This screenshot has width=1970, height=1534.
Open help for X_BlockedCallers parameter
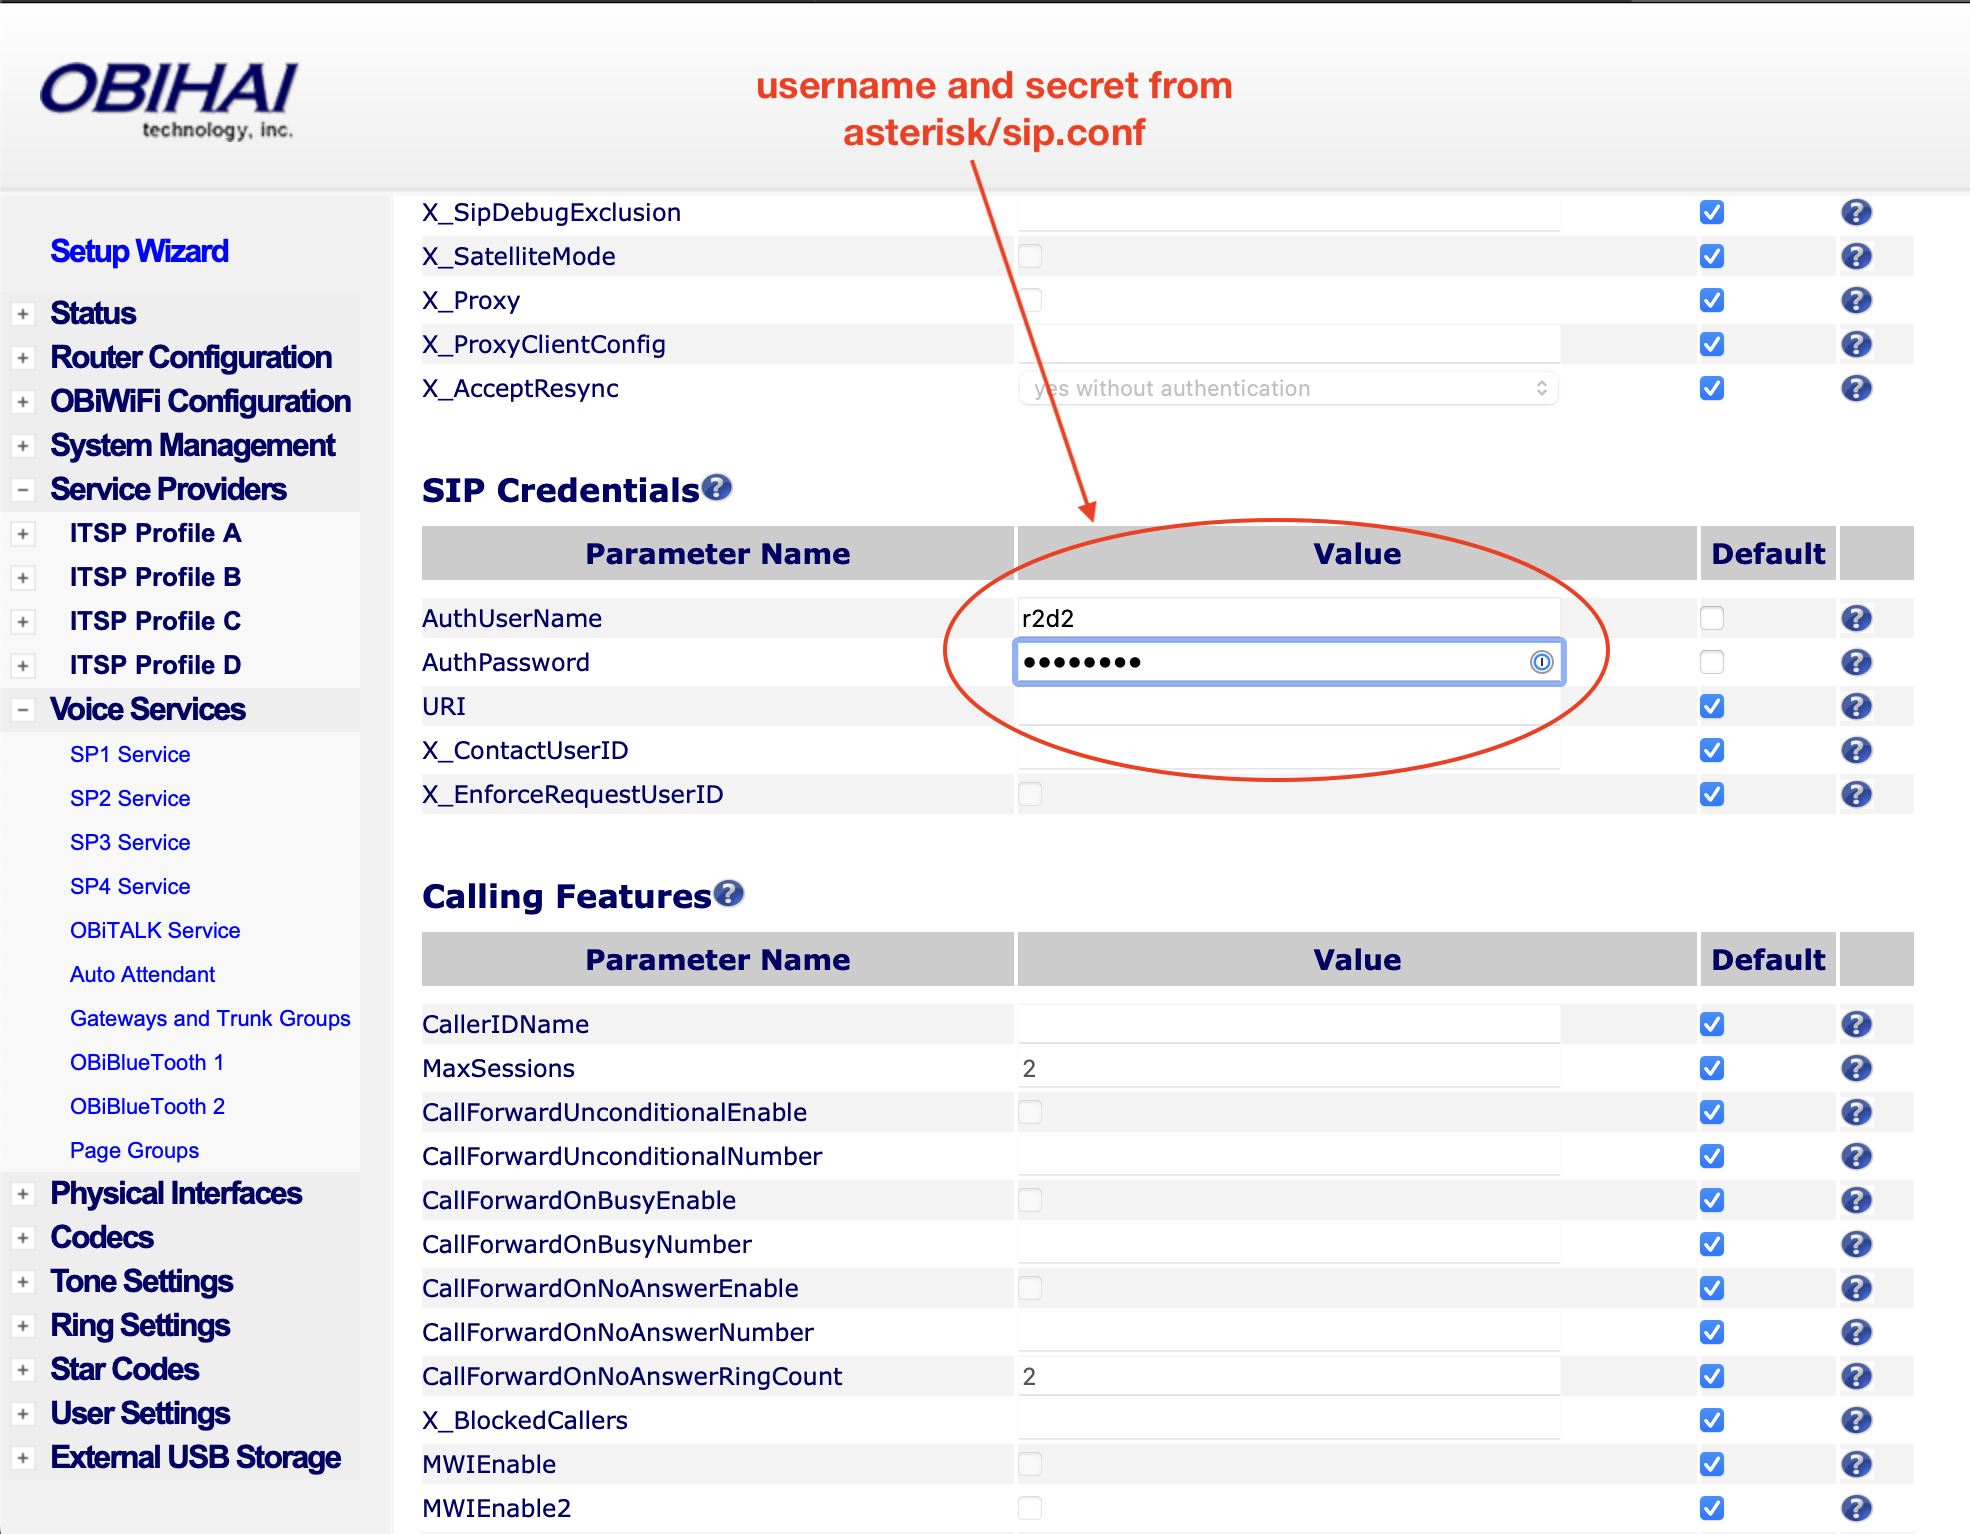(x=1856, y=1420)
